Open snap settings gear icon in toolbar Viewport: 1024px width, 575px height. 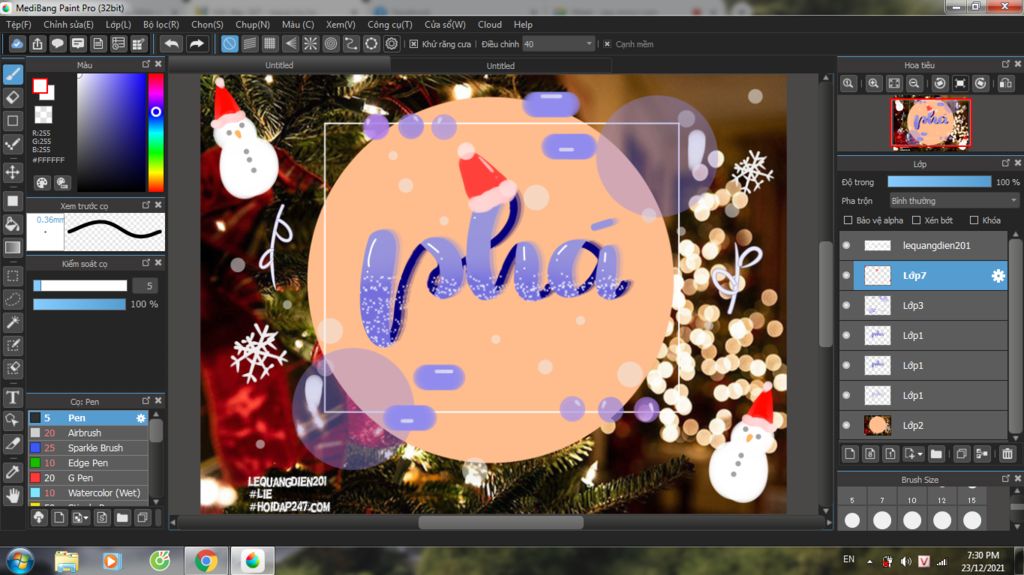391,44
